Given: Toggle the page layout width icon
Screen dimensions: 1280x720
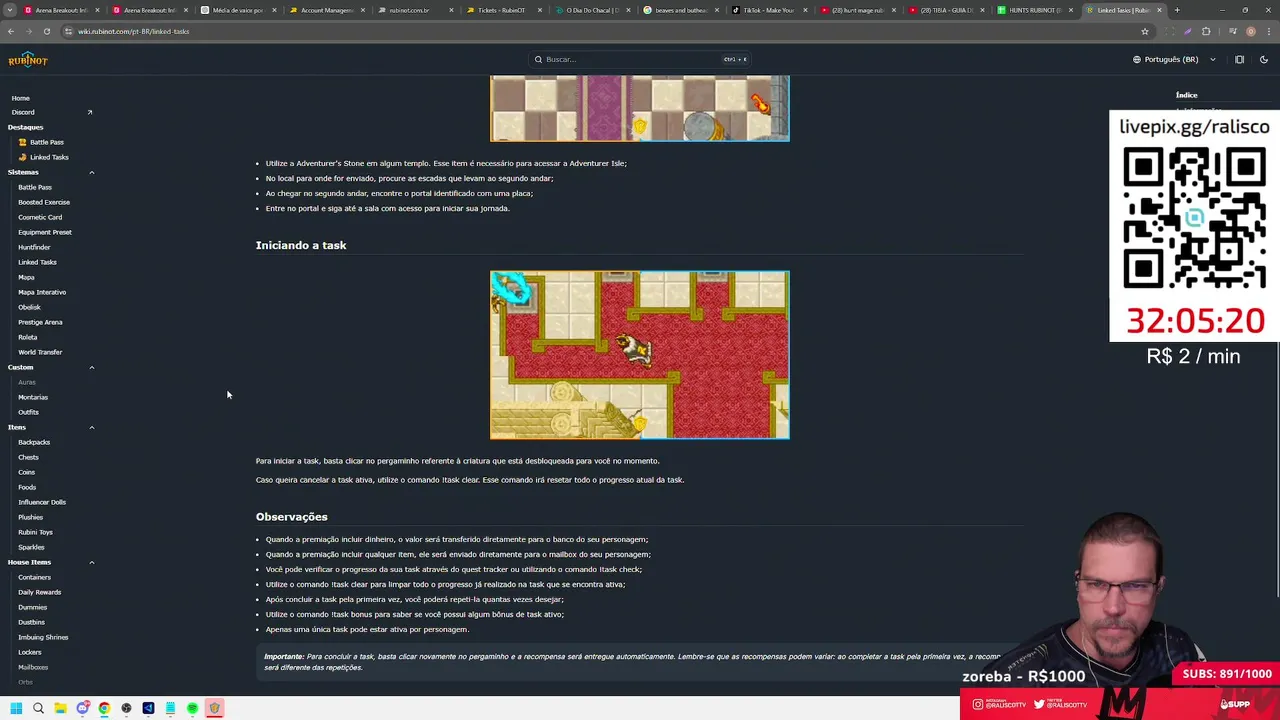Looking at the screenshot, I should [1239, 59].
